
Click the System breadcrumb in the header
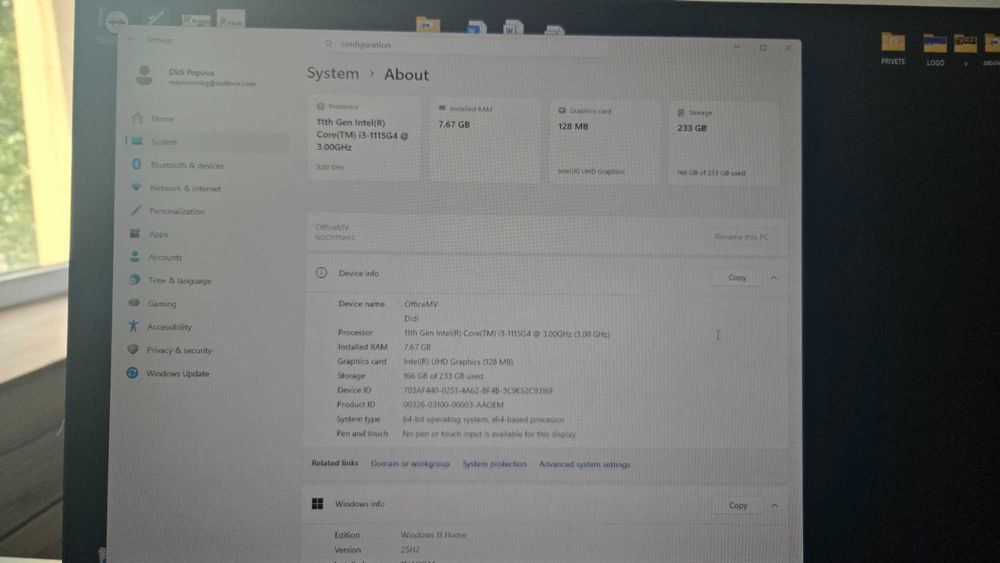pos(333,73)
